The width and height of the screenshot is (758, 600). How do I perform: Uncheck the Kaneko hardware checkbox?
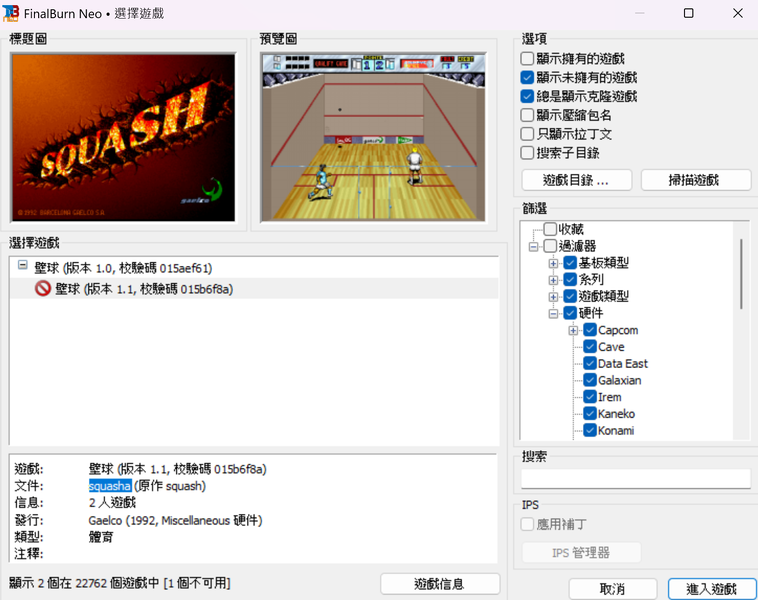tap(590, 413)
